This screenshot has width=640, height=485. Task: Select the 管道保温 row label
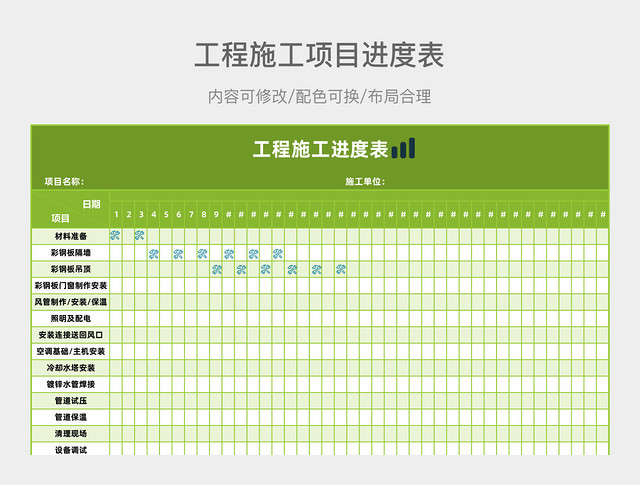tap(71, 417)
